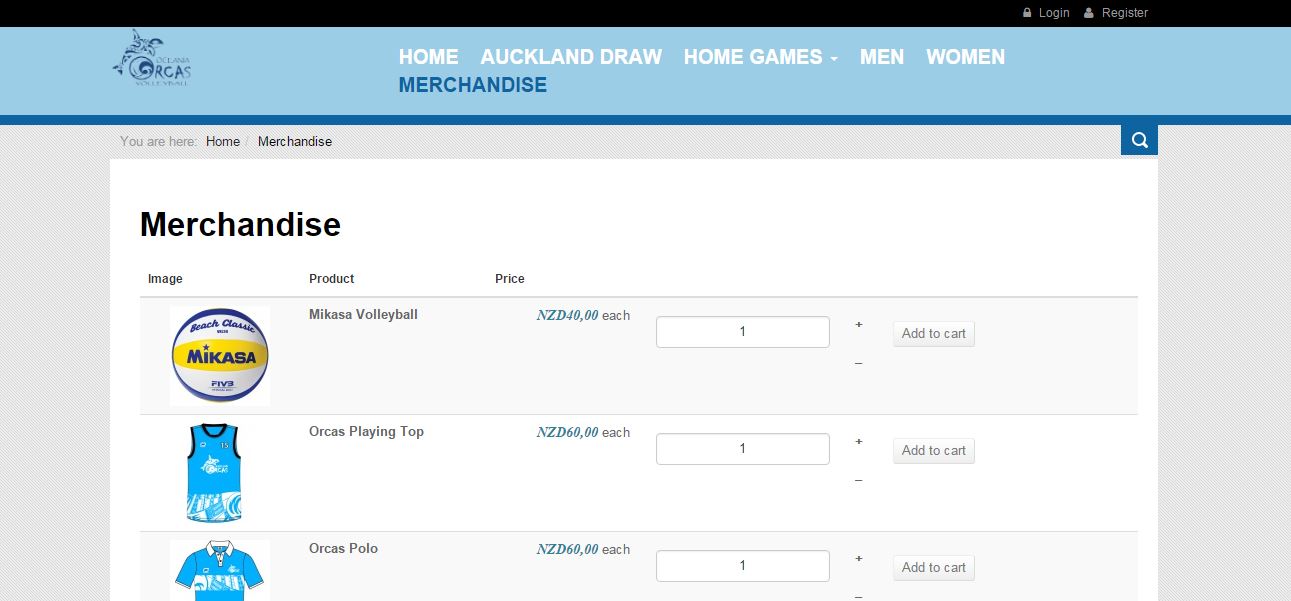This screenshot has height=601, width=1291.
Task: Open the Orcas Playing Top product name
Action: click(366, 431)
